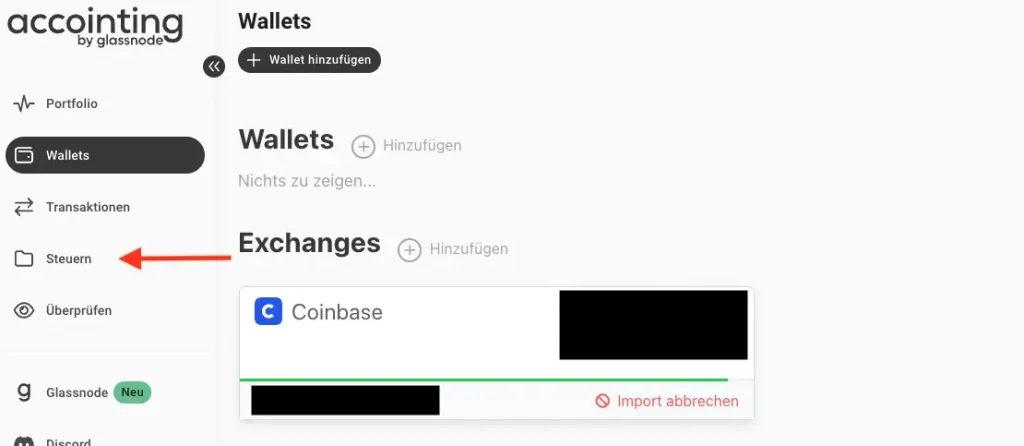Viewport: 1024px width, 446px height.
Task: Click the Überprüfen eye icon
Action: (24, 311)
